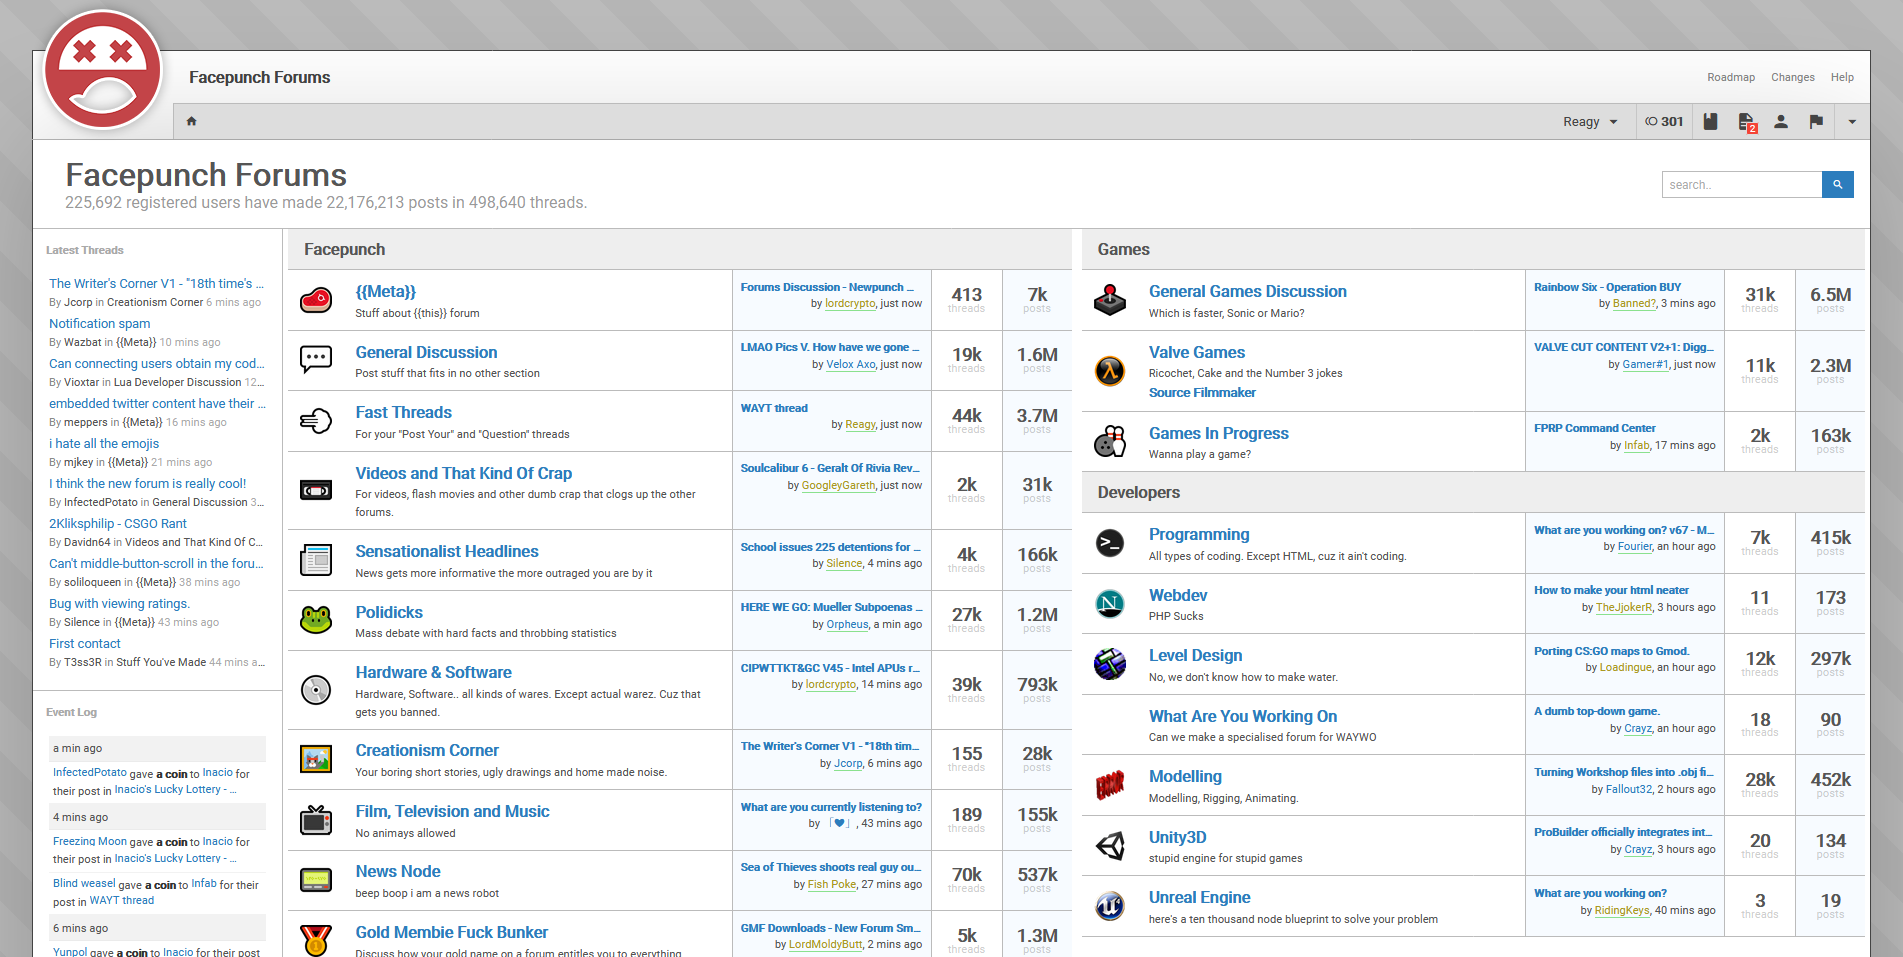Click the 301 coins counter

pyautogui.click(x=1664, y=122)
